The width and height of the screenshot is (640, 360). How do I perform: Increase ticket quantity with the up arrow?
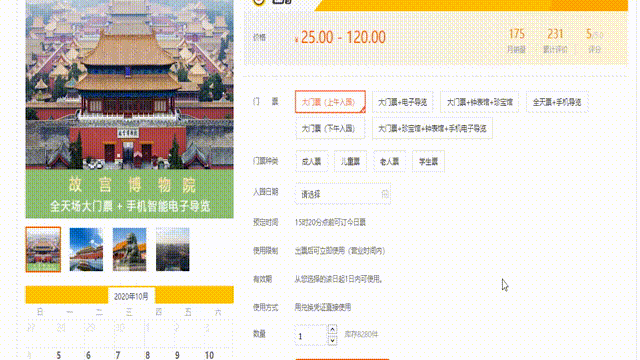click(333, 329)
